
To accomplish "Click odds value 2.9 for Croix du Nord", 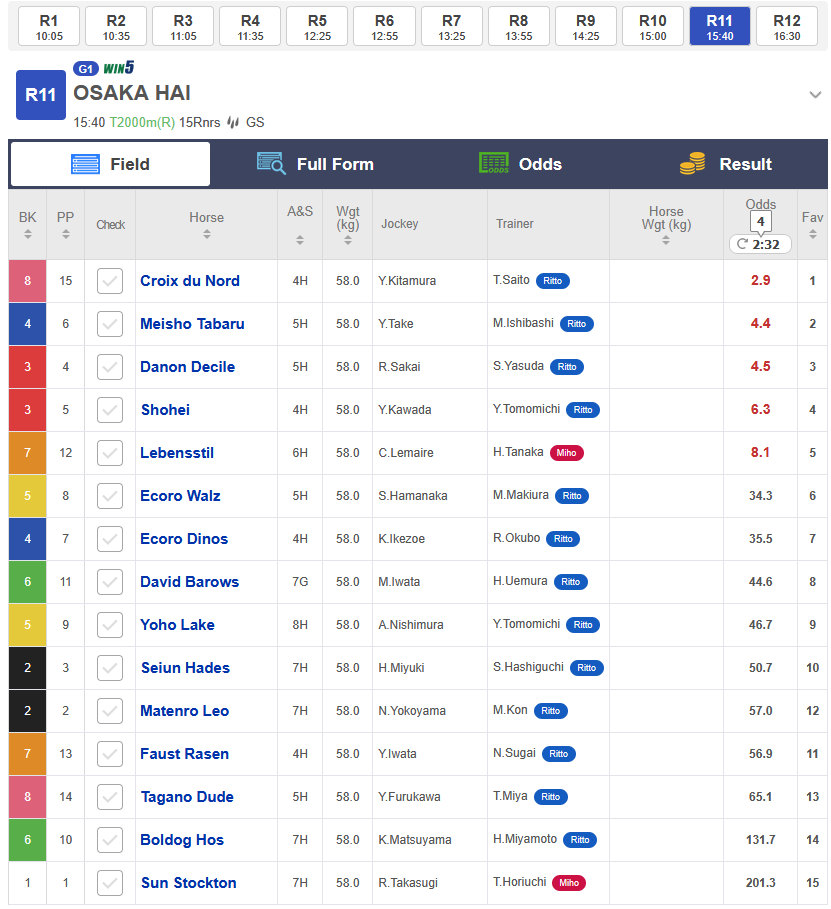I will pyautogui.click(x=760, y=281).
